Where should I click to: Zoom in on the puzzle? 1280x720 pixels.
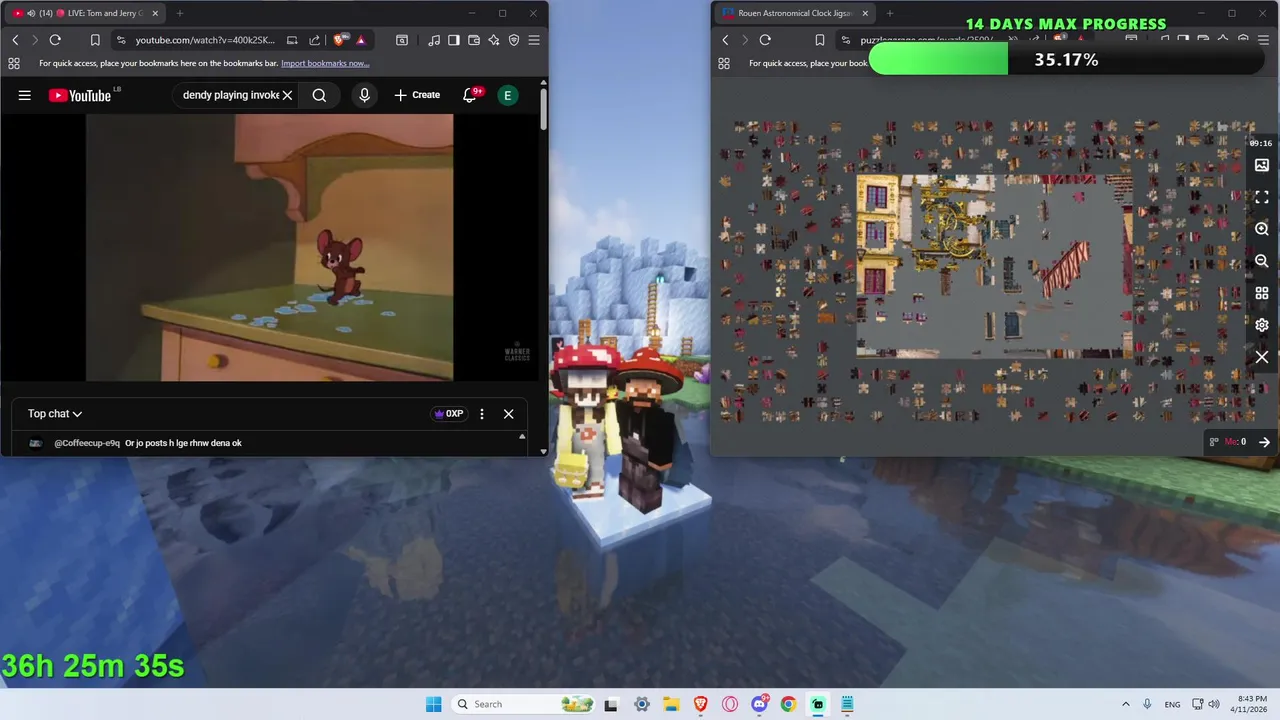[1262, 229]
